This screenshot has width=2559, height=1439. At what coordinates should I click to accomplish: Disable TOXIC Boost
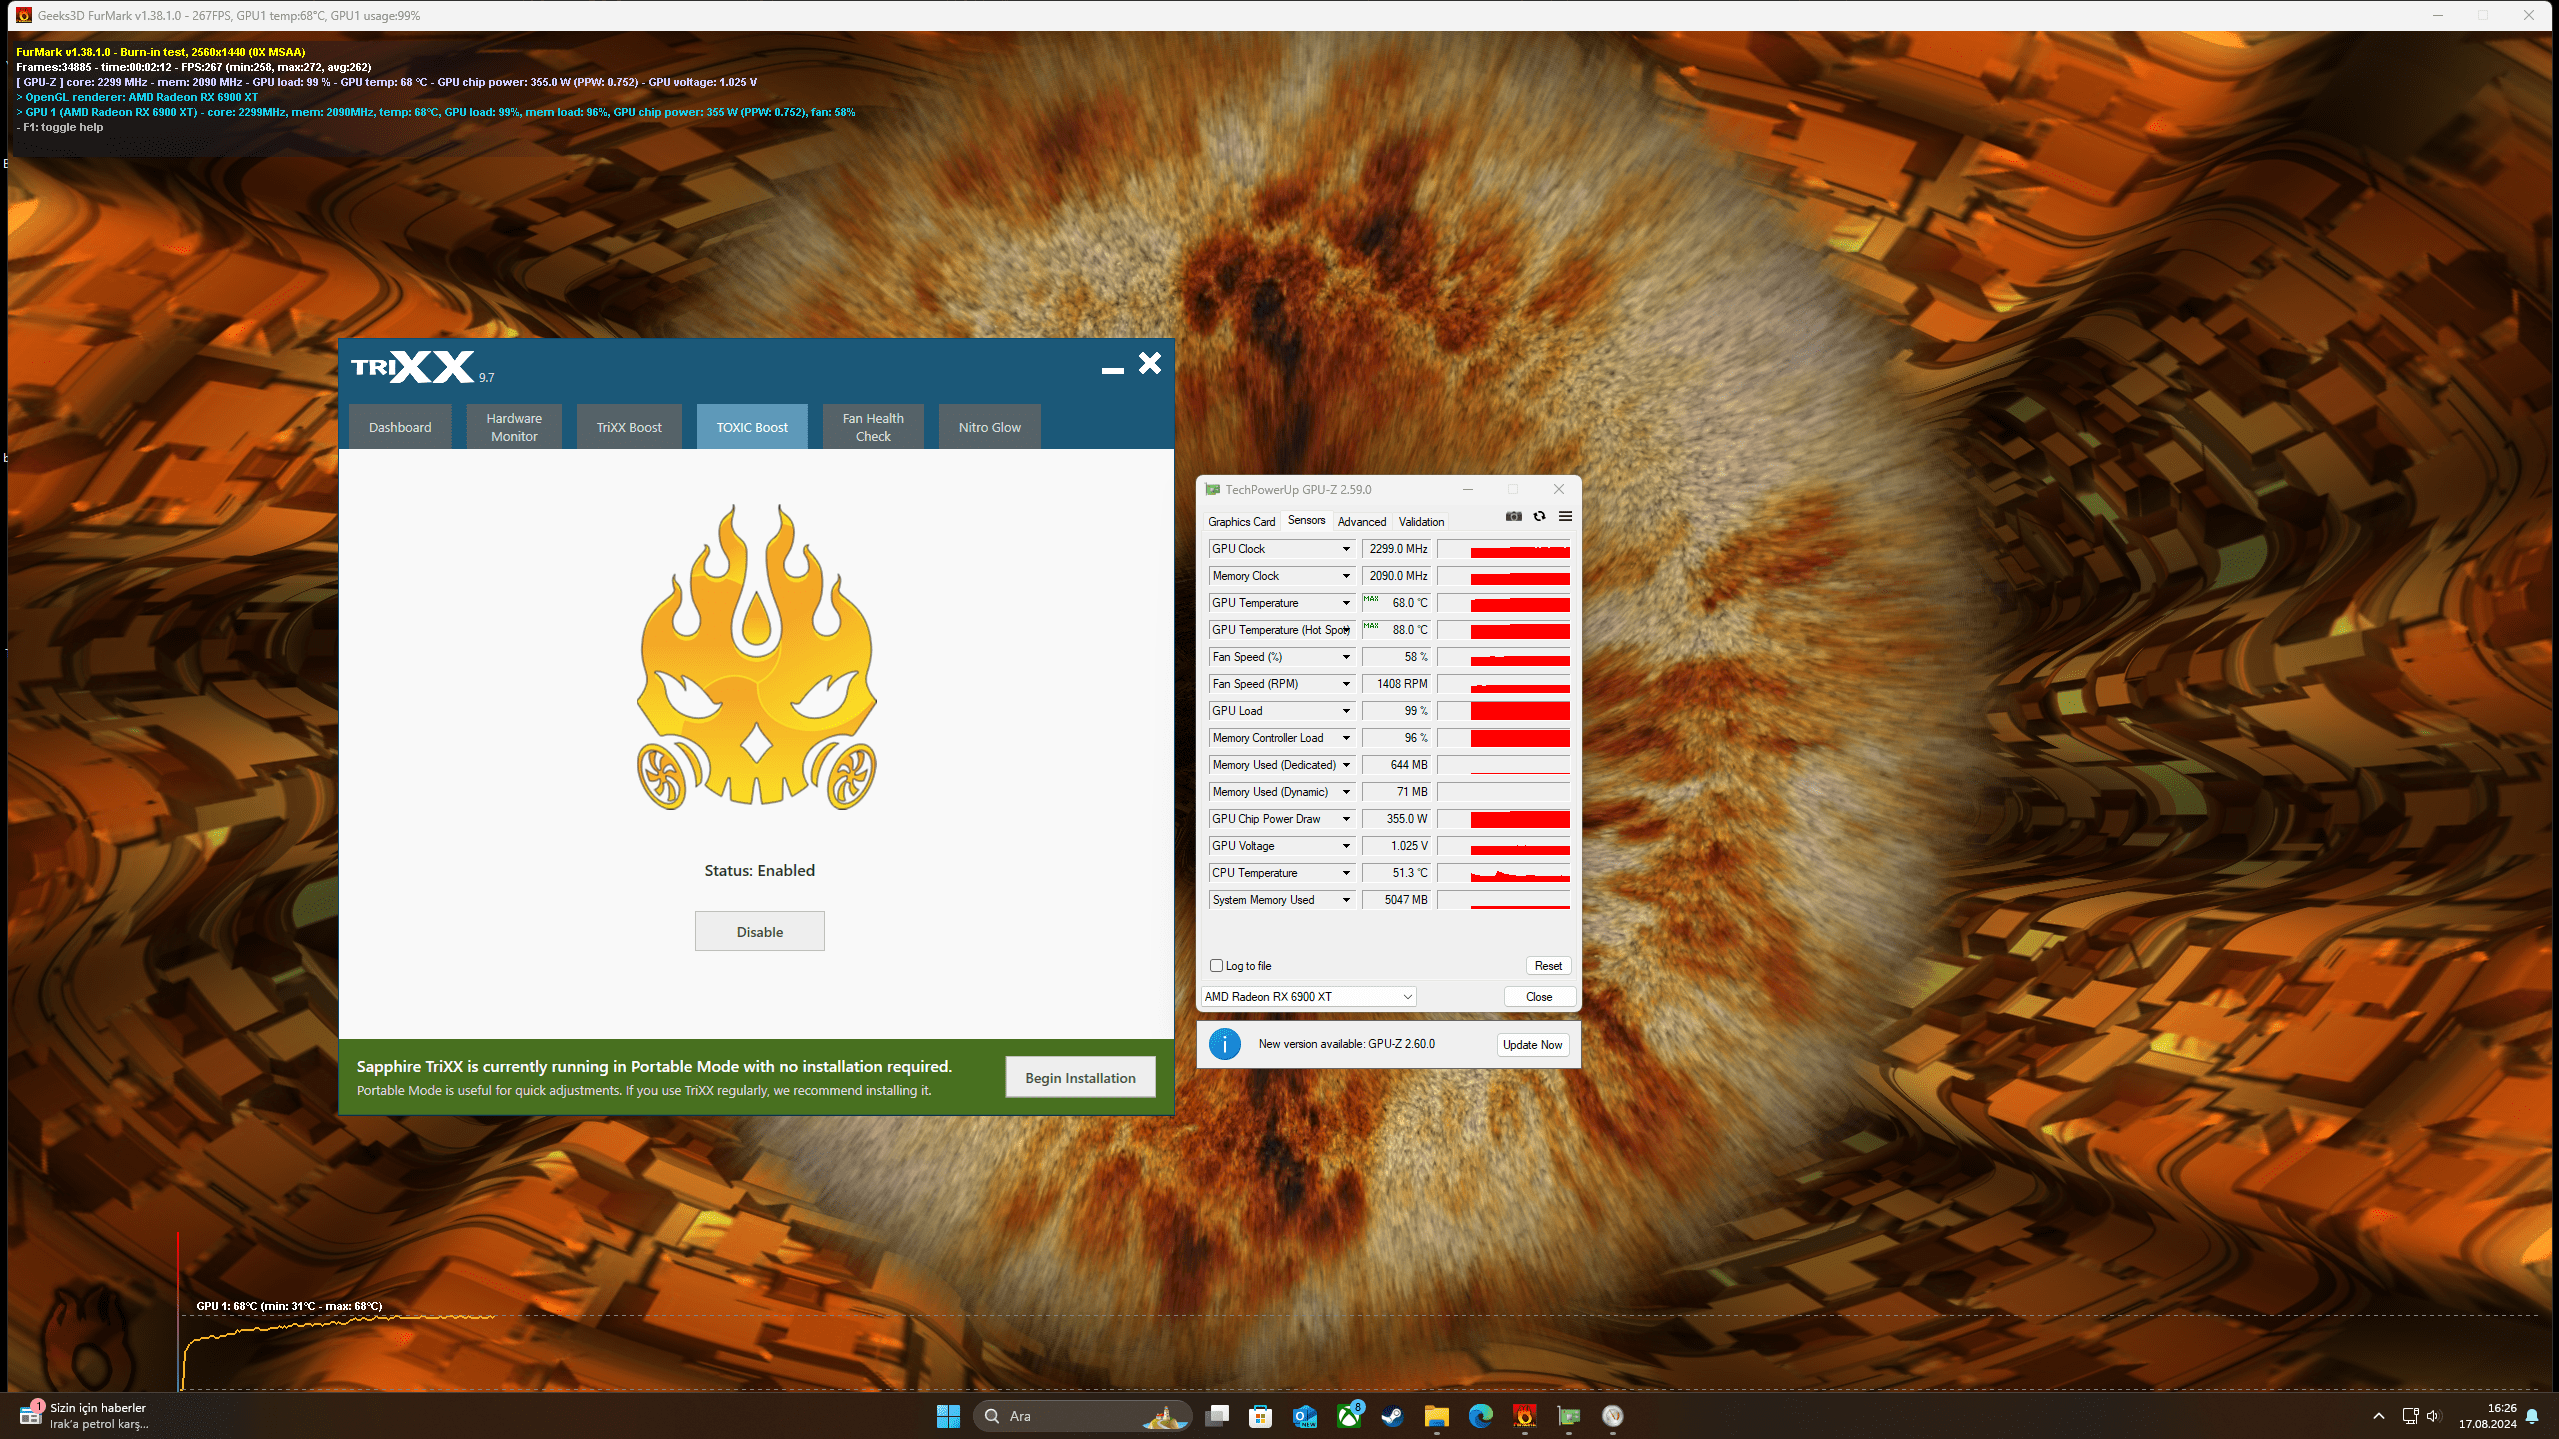tap(759, 931)
